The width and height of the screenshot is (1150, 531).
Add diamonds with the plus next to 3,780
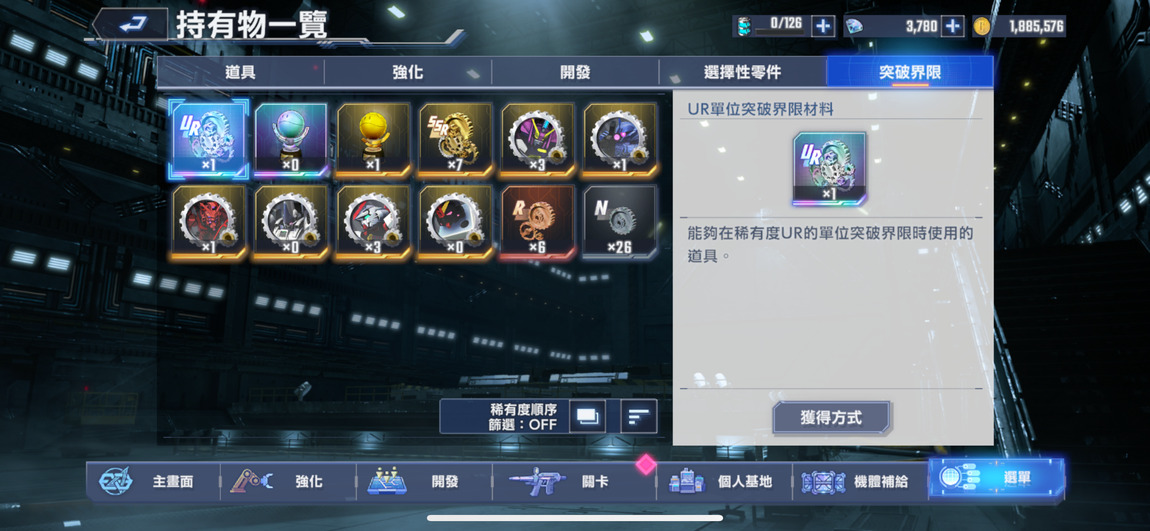click(x=952, y=26)
